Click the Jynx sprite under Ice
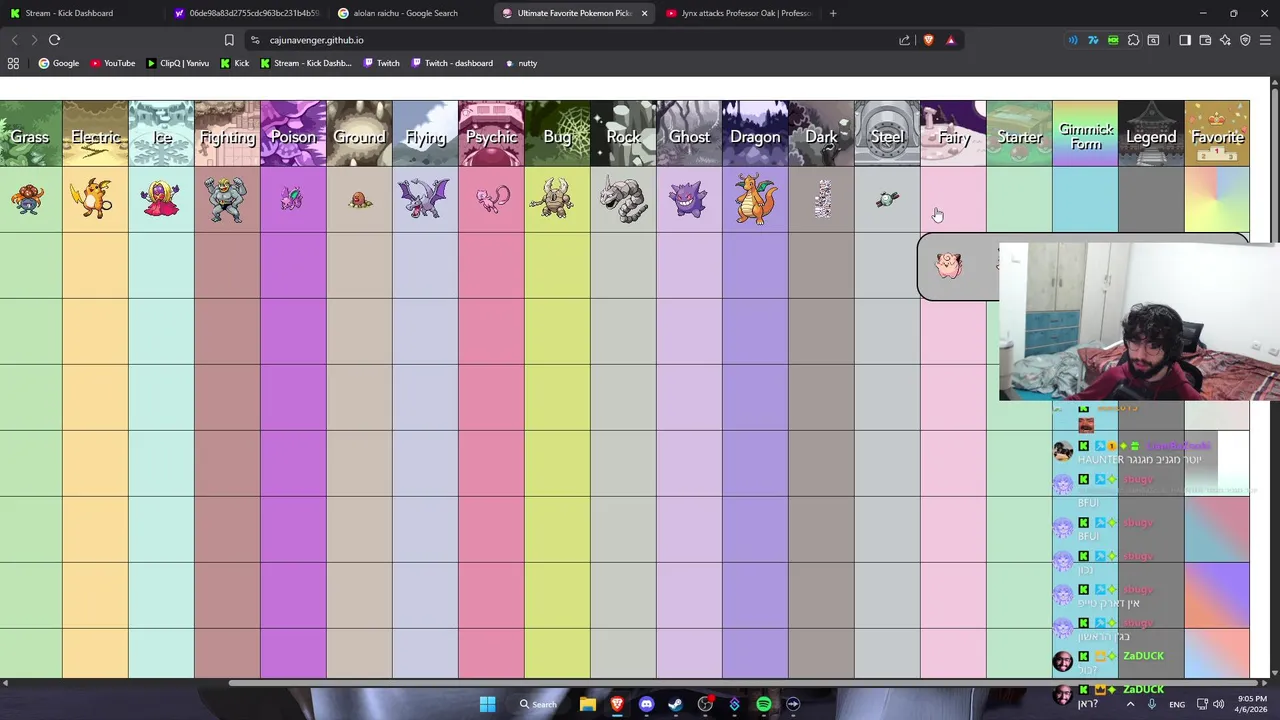1280x720 pixels. 161,199
